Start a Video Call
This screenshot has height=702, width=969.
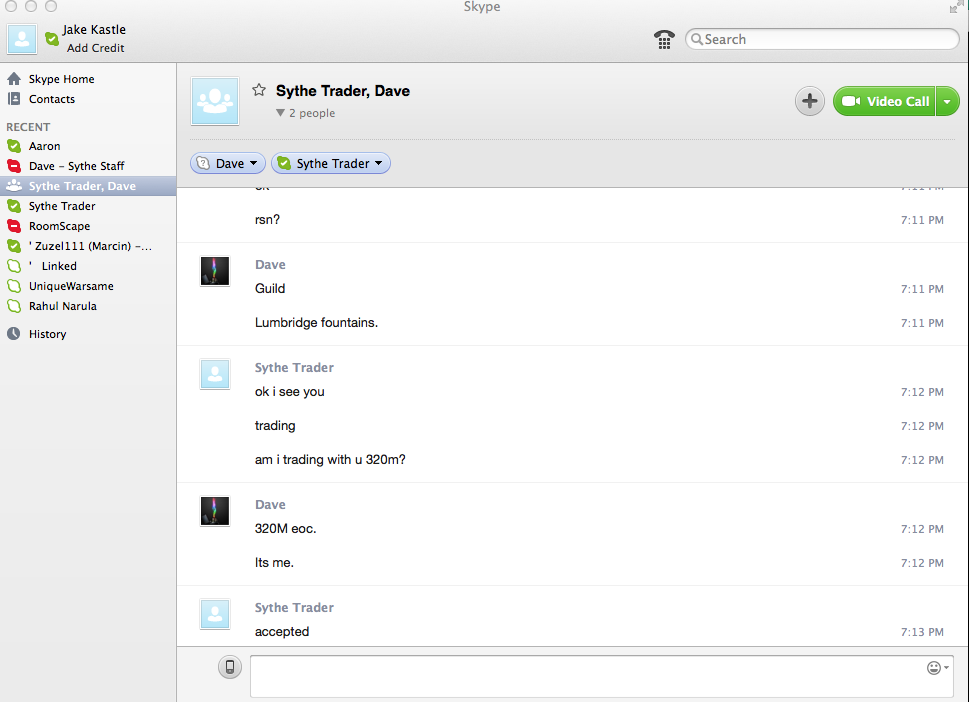[x=884, y=101]
